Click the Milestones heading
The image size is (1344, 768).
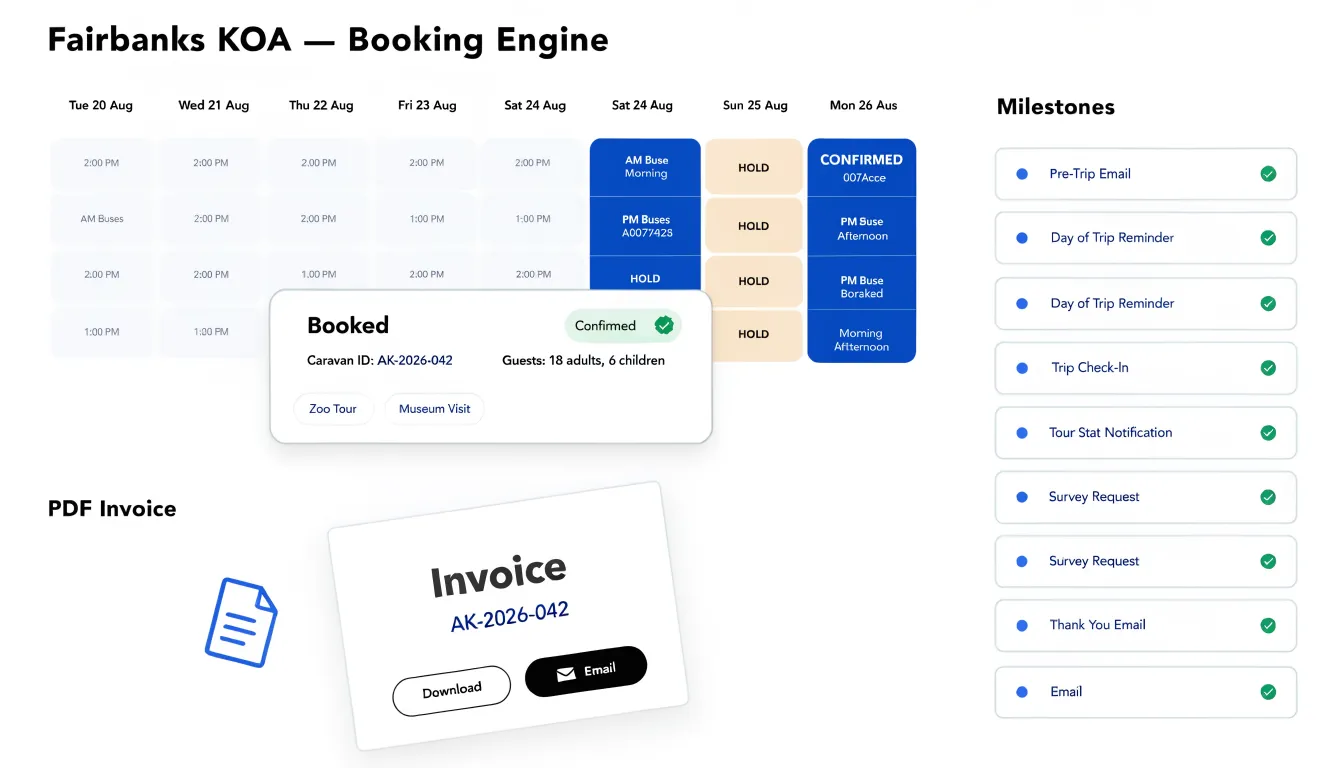(x=1056, y=107)
